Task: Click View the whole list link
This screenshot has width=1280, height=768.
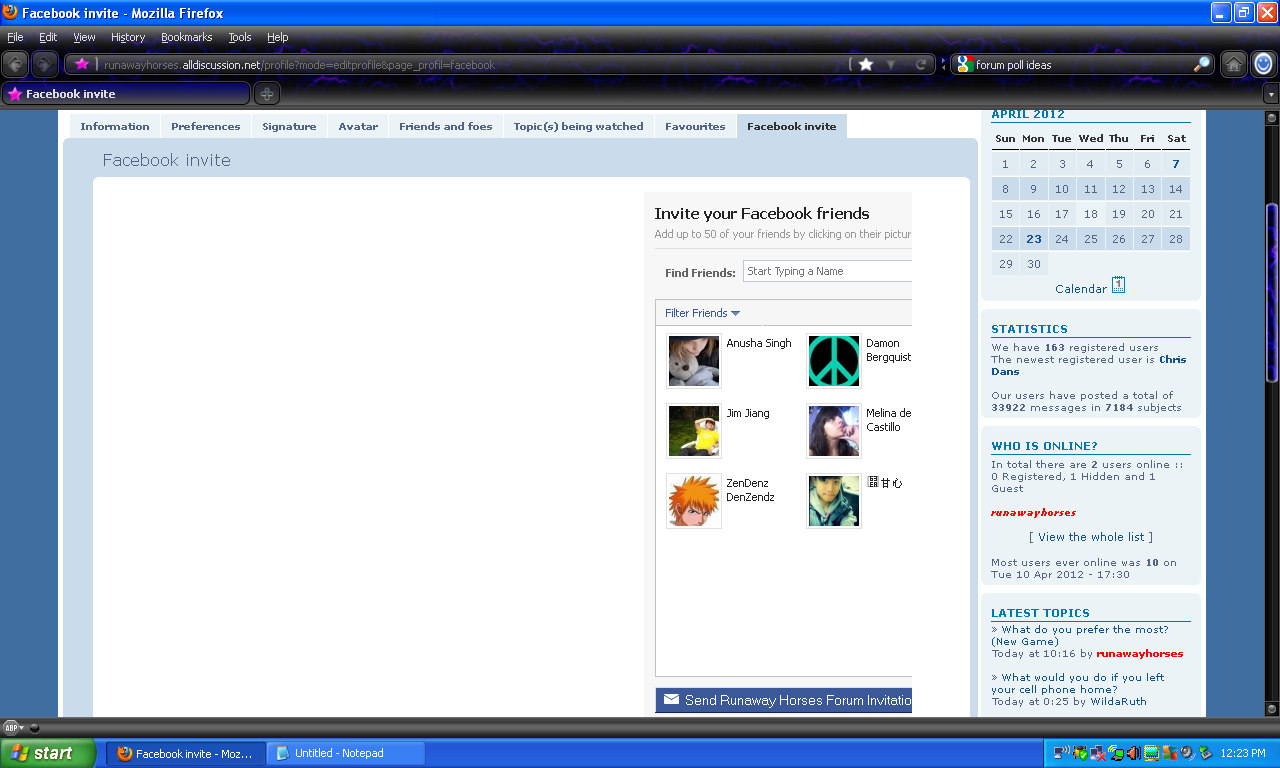Action: point(1091,537)
